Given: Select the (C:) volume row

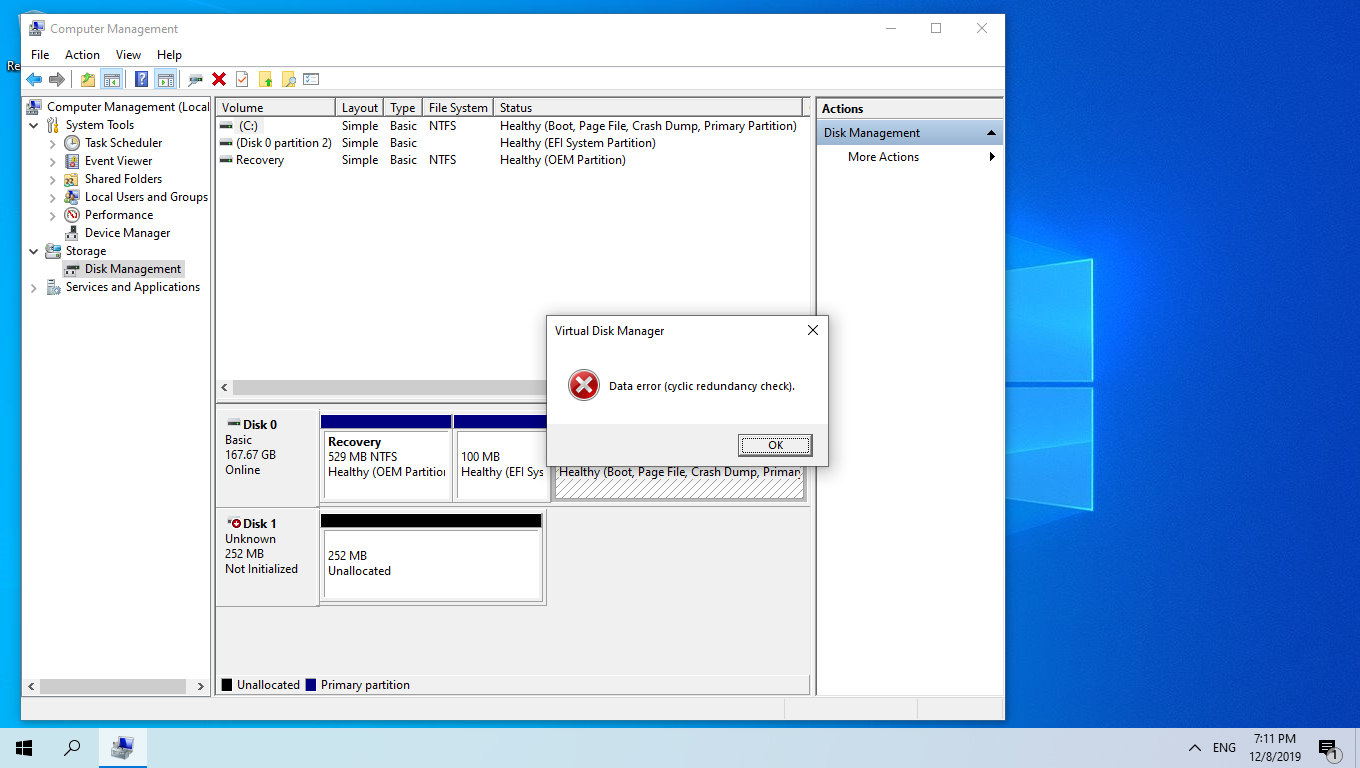Looking at the screenshot, I should pyautogui.click(x=510, y=126).
